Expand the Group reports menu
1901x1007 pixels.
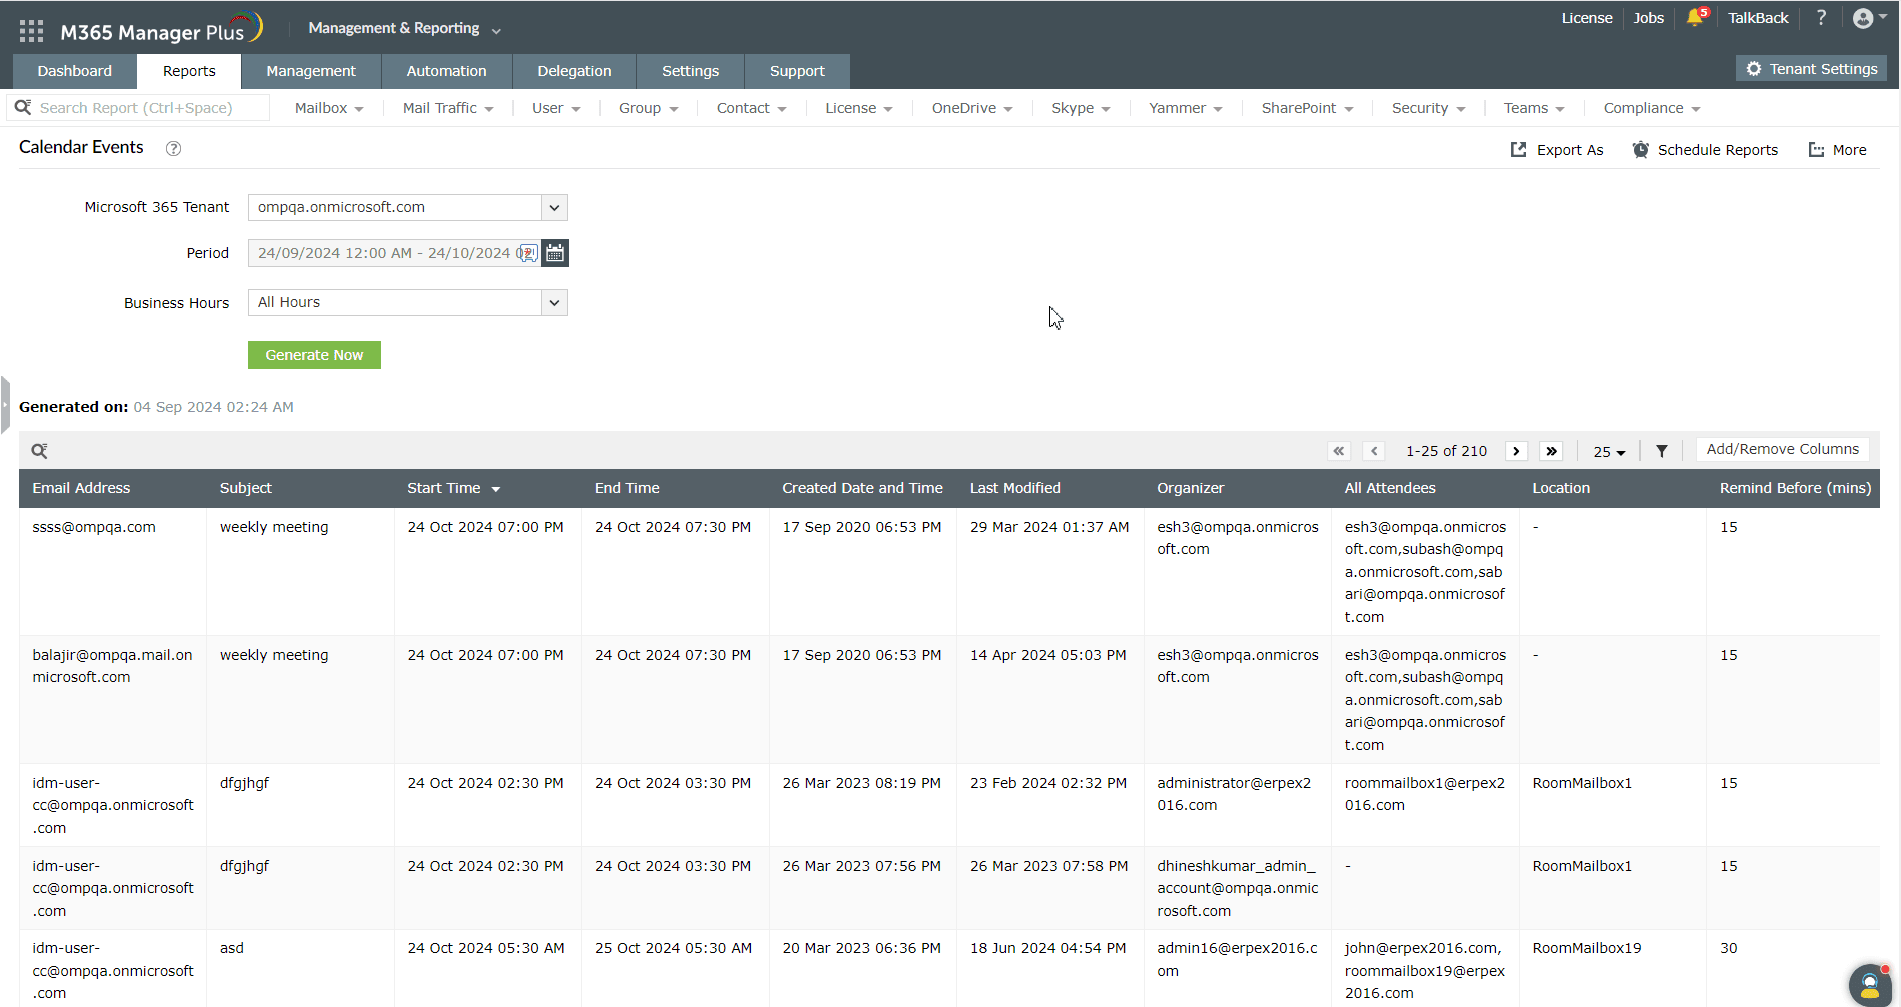[x=648, y=108]
